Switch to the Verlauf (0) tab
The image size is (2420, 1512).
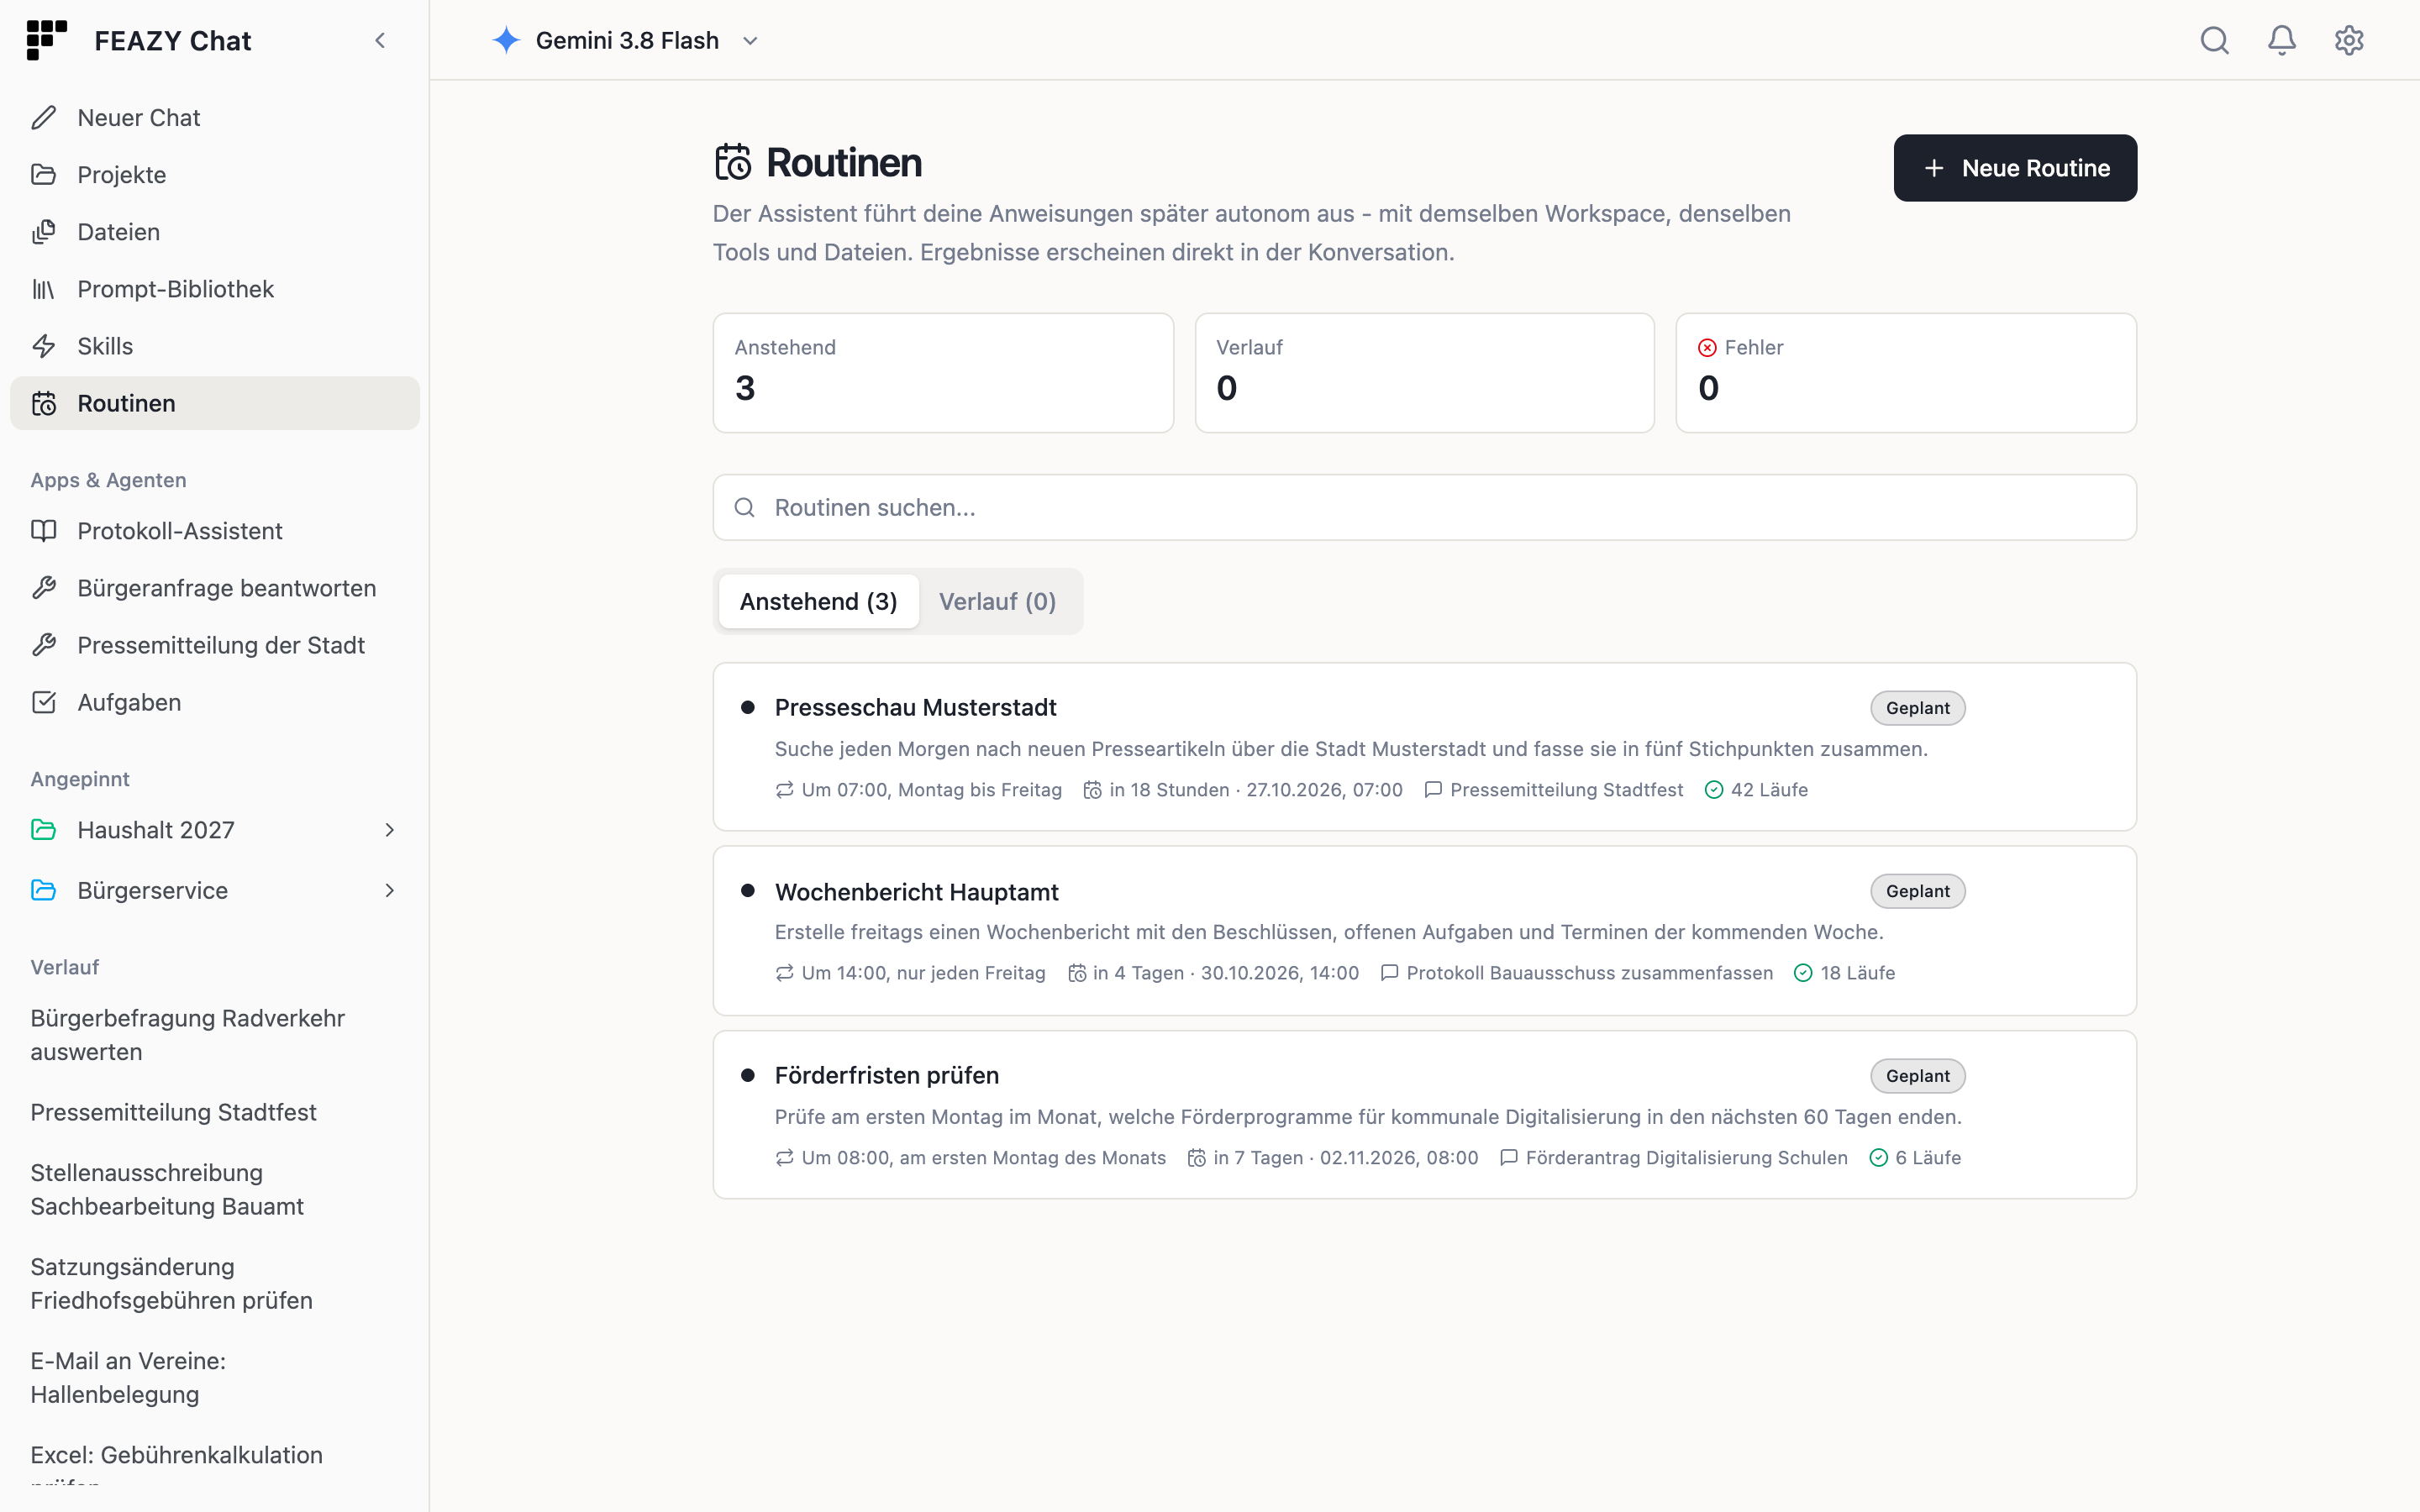(997, 601)
